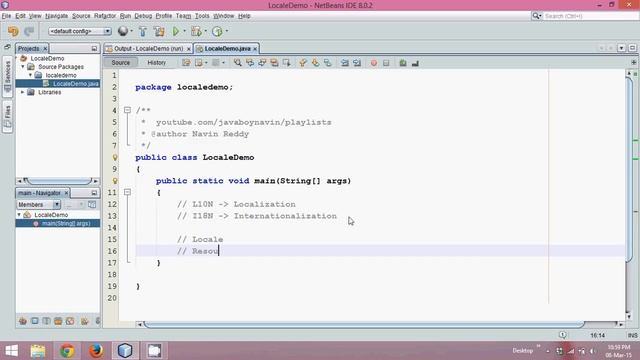Open Debug Project dropdown arrow
Screen dimensions: 640x360
click(x=205, y=31)
